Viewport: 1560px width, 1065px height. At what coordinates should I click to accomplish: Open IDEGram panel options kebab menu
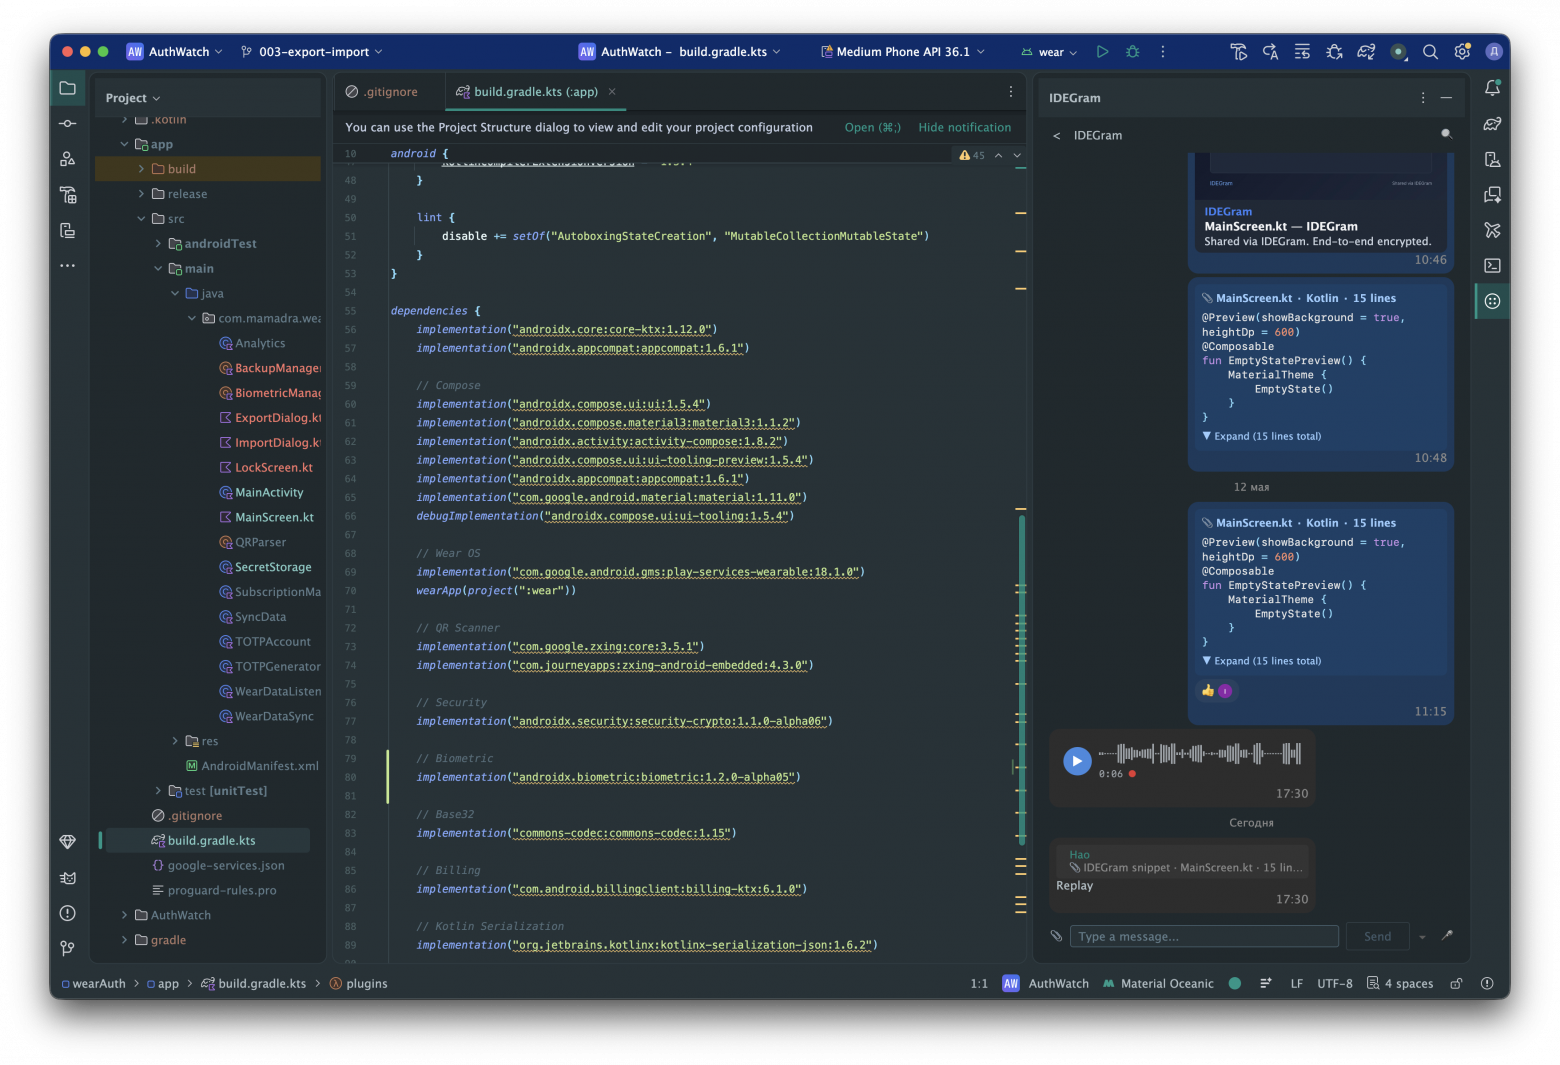coord(1422,98)
